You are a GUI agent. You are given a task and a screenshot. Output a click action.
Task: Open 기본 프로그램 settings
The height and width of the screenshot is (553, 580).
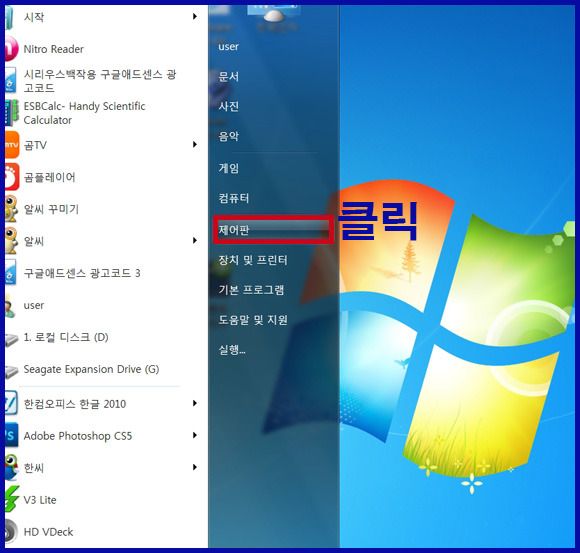(251, 290)
